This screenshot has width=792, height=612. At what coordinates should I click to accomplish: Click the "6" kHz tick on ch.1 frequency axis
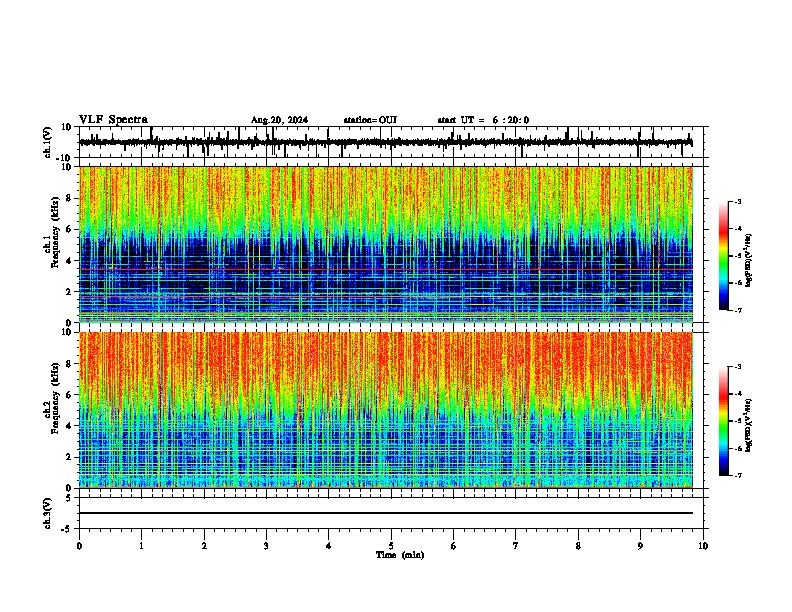pos(69,229)
